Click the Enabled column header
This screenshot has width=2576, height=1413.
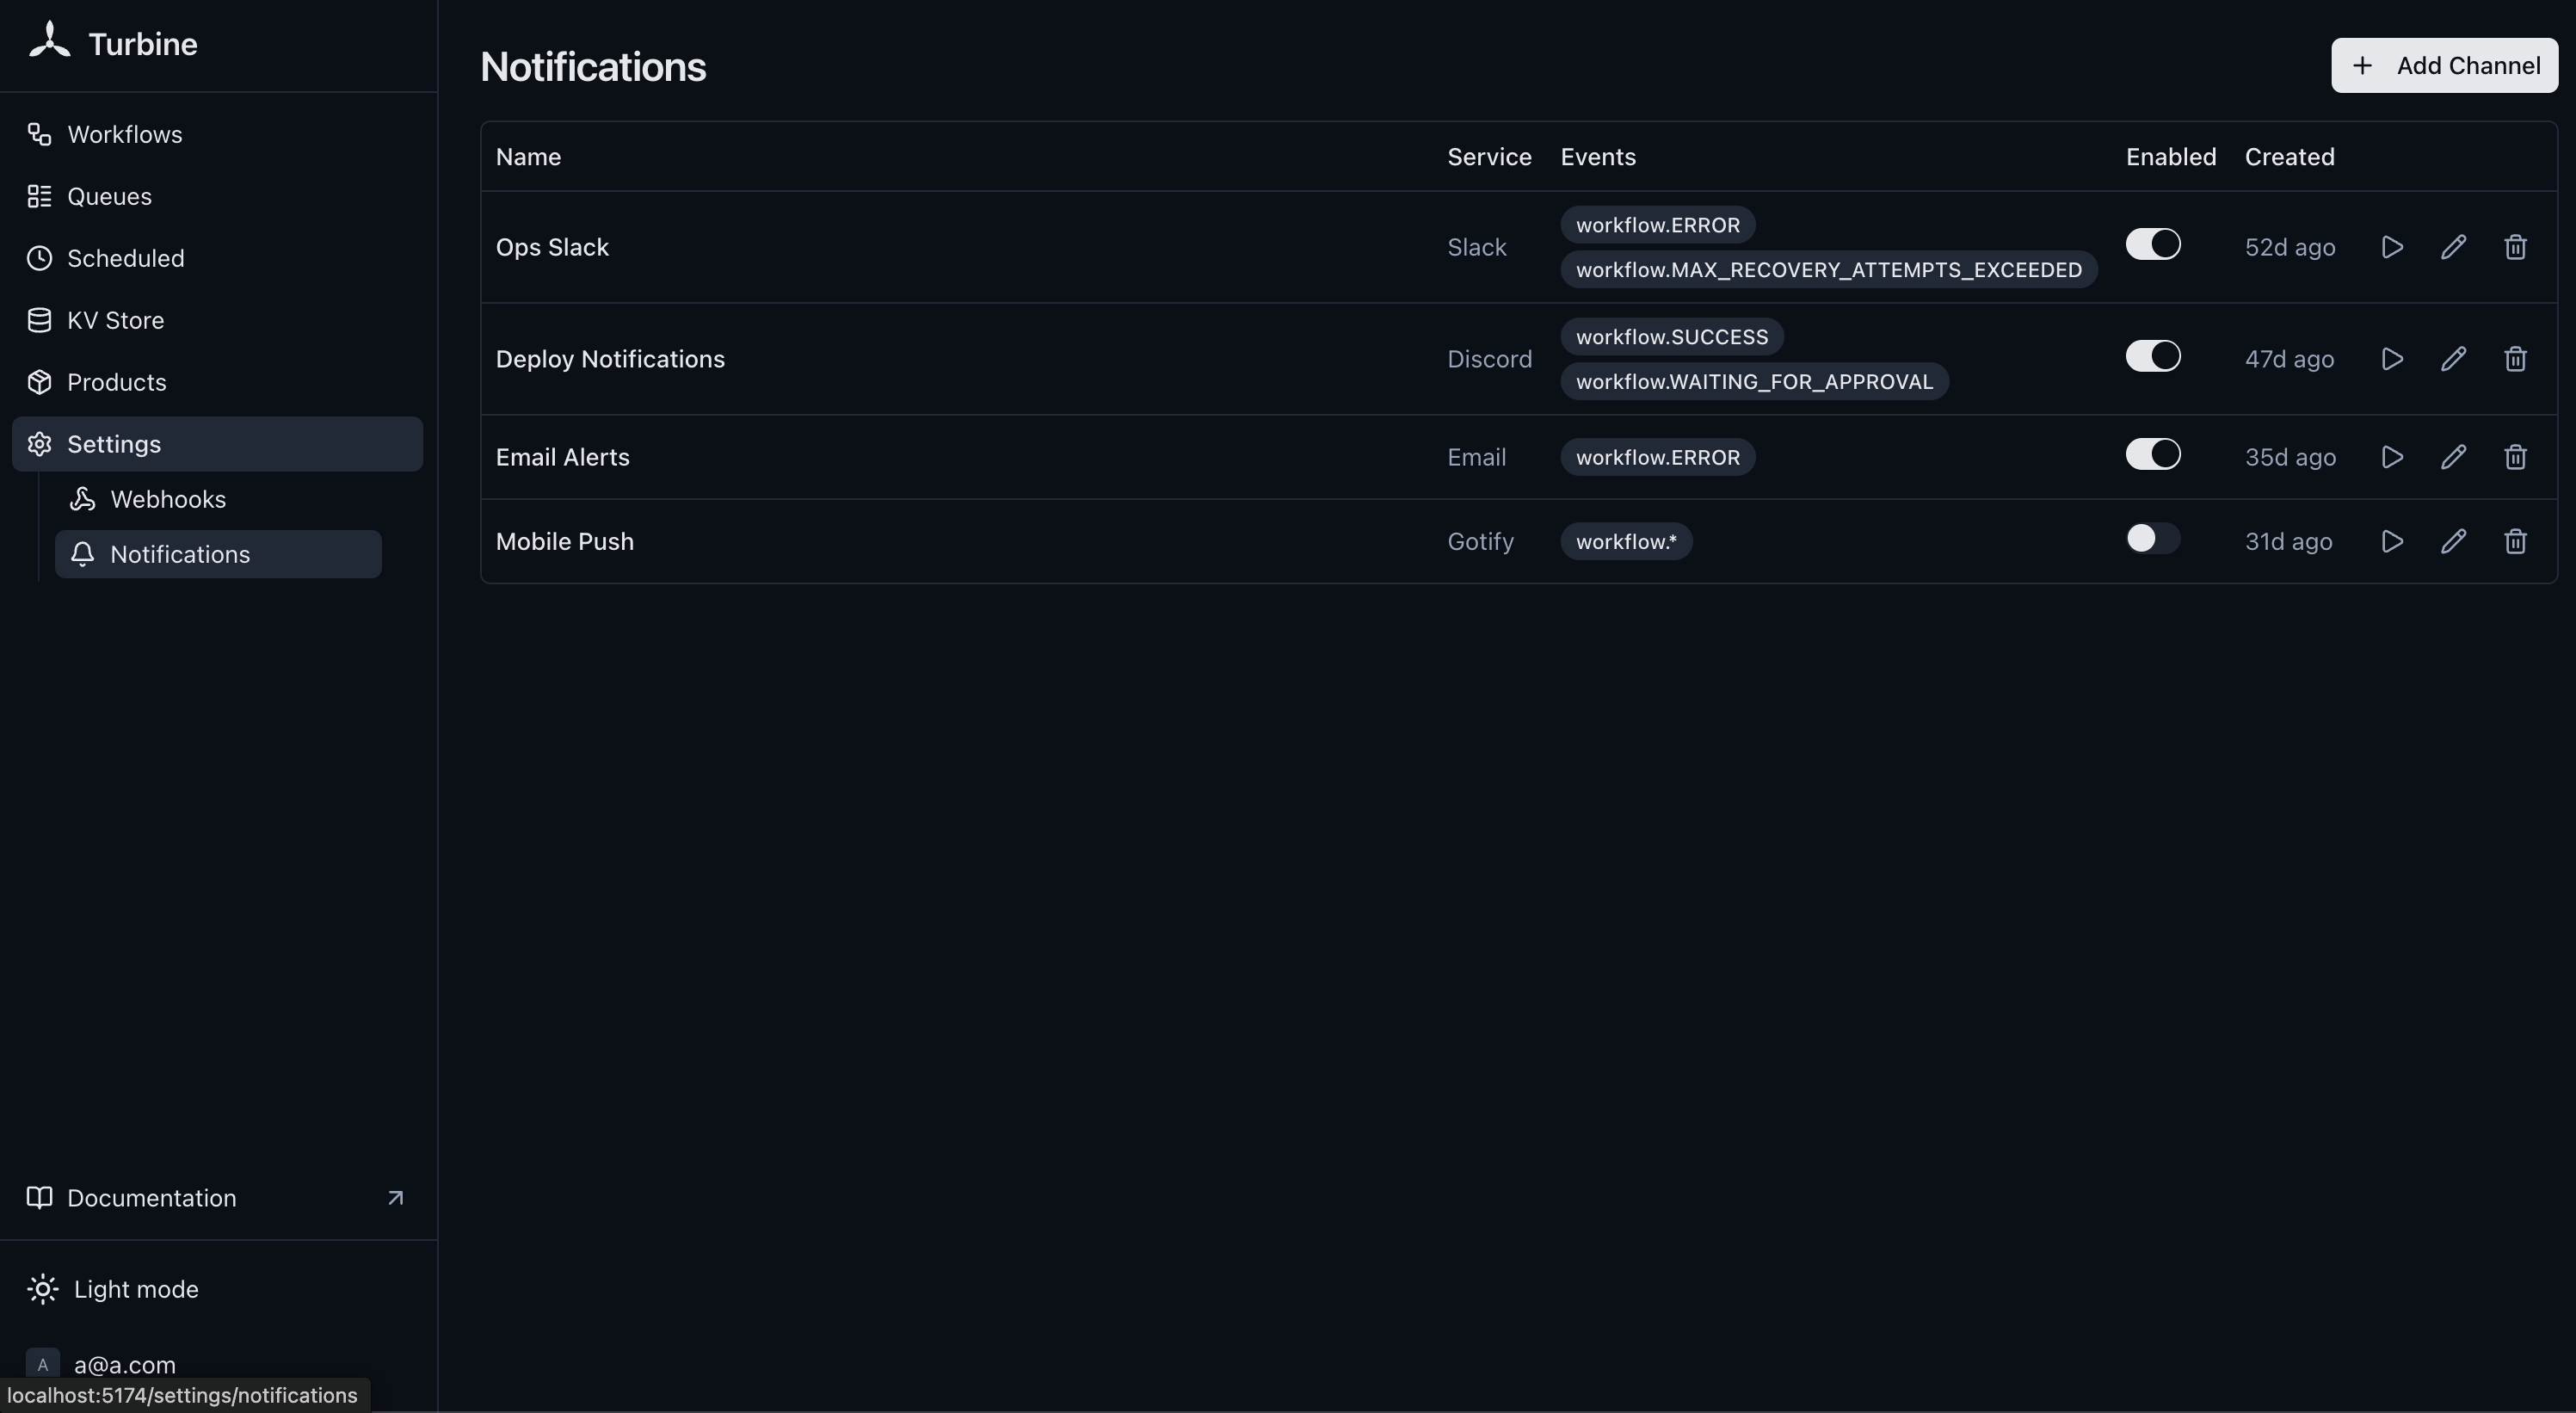pos(2171,157)
